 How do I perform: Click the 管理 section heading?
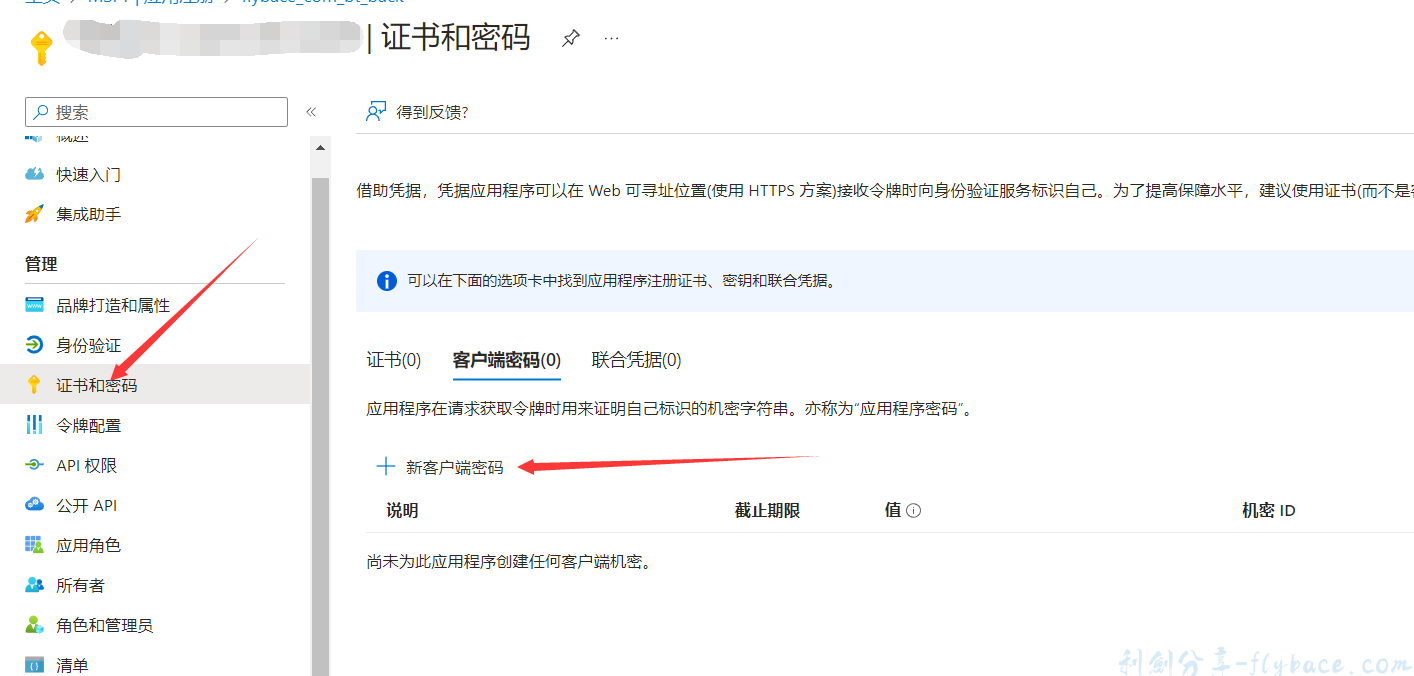click(41, 264)
